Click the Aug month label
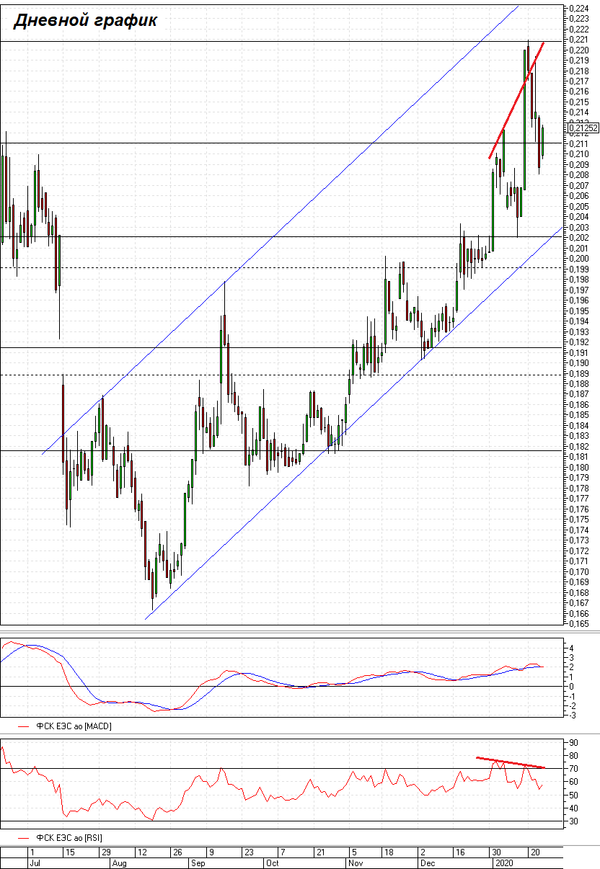 [119, 863]
